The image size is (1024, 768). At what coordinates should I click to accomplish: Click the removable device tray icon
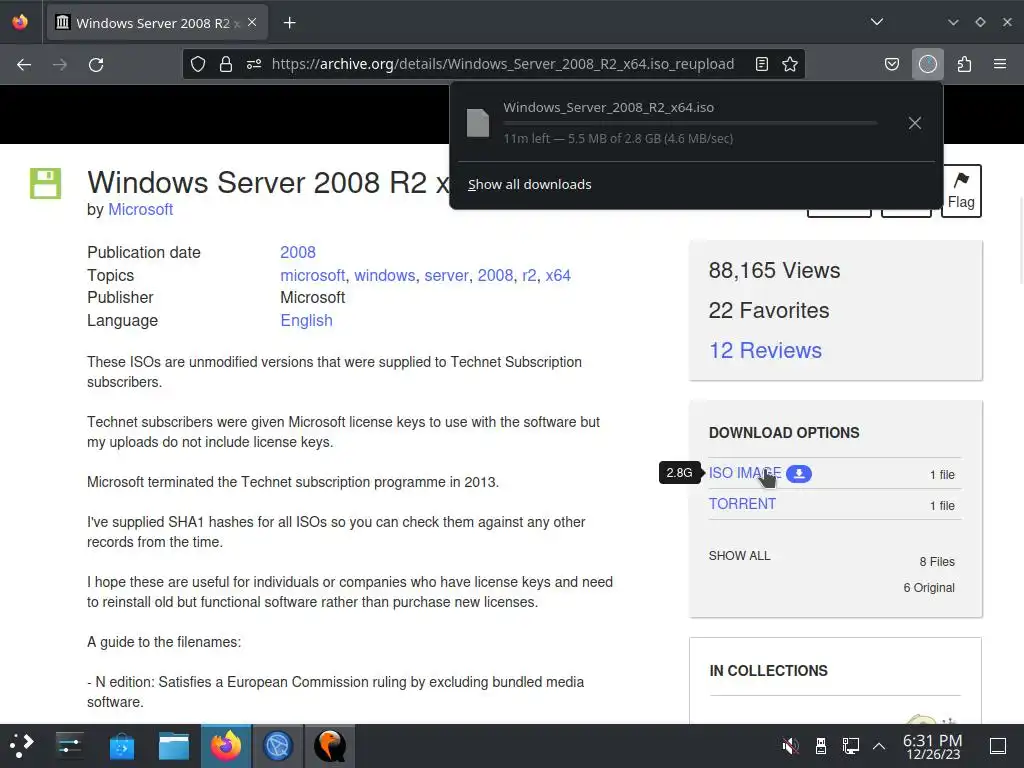821,746
